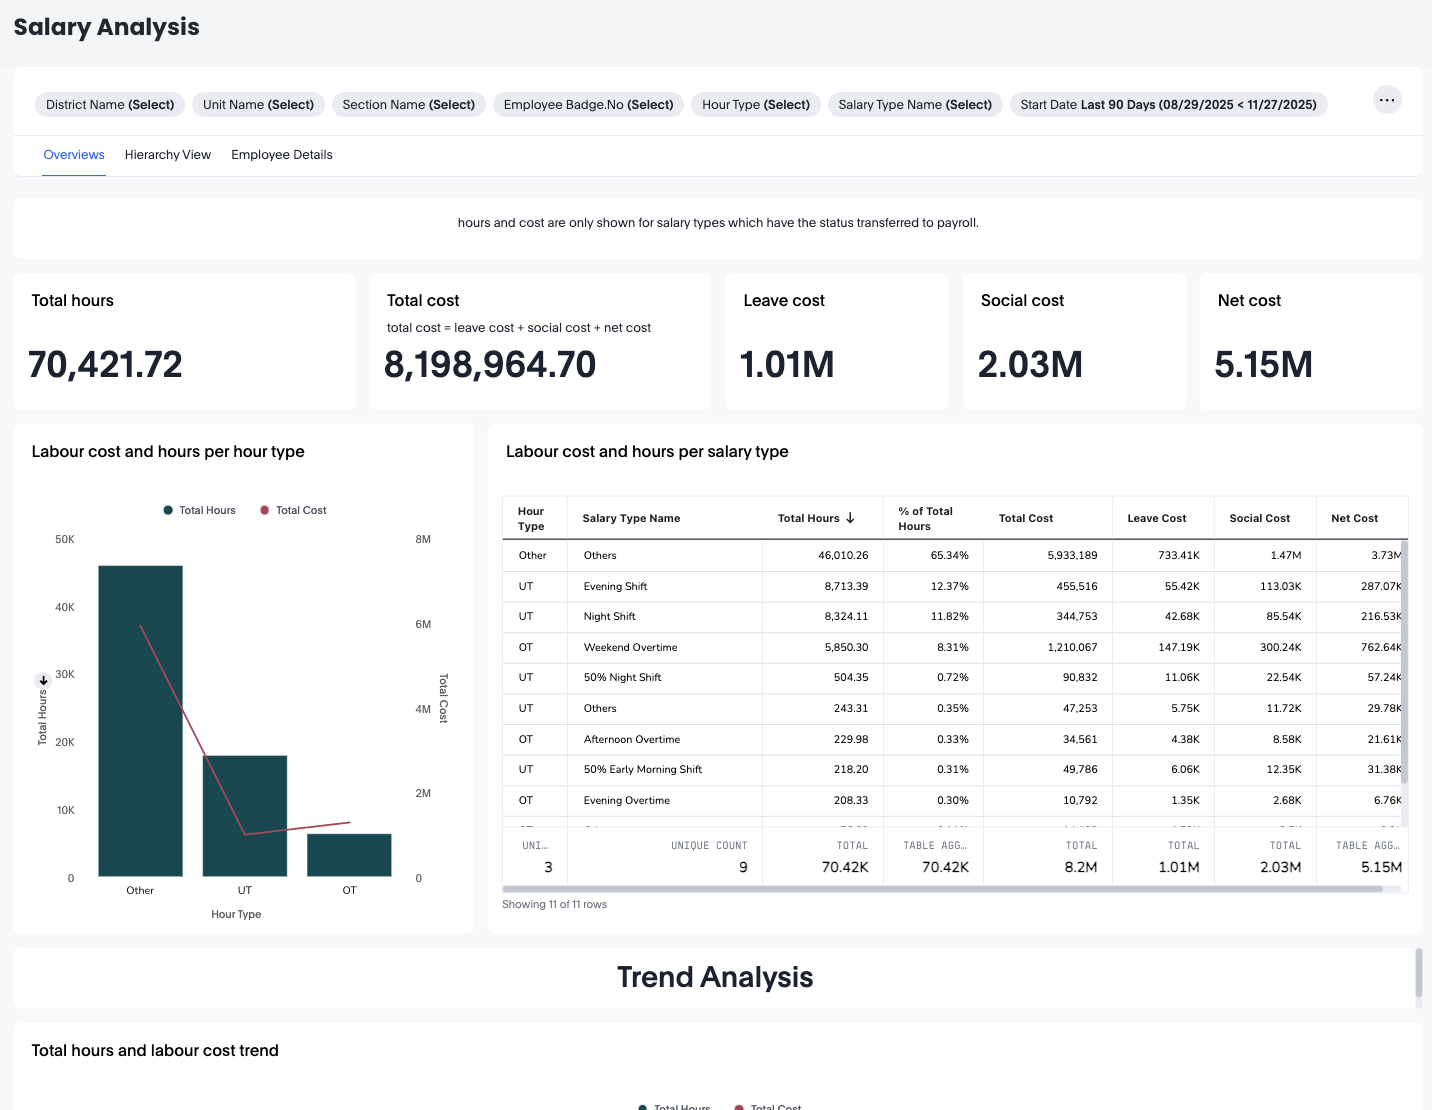Image resolution: width=1432 pixels, height=1110 pixels.
Task: Click the Total Hours axis sort arrow
Action: point(43,680)
